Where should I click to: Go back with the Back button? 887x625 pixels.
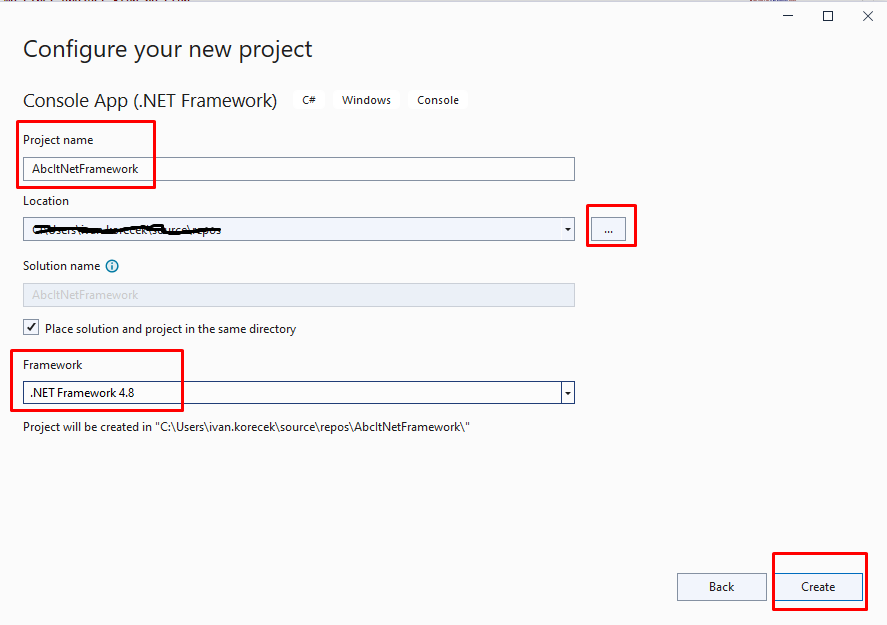pyautogui.click(x=721, y=587)
